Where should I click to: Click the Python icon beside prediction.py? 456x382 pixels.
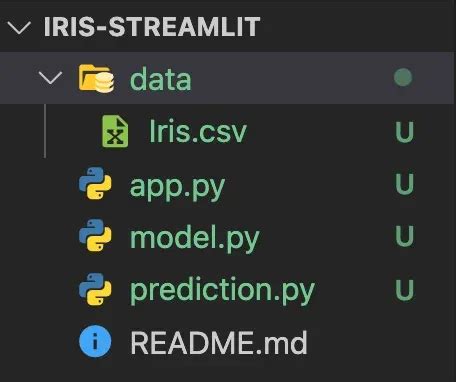pyautogui.click(x=95, y=289)
